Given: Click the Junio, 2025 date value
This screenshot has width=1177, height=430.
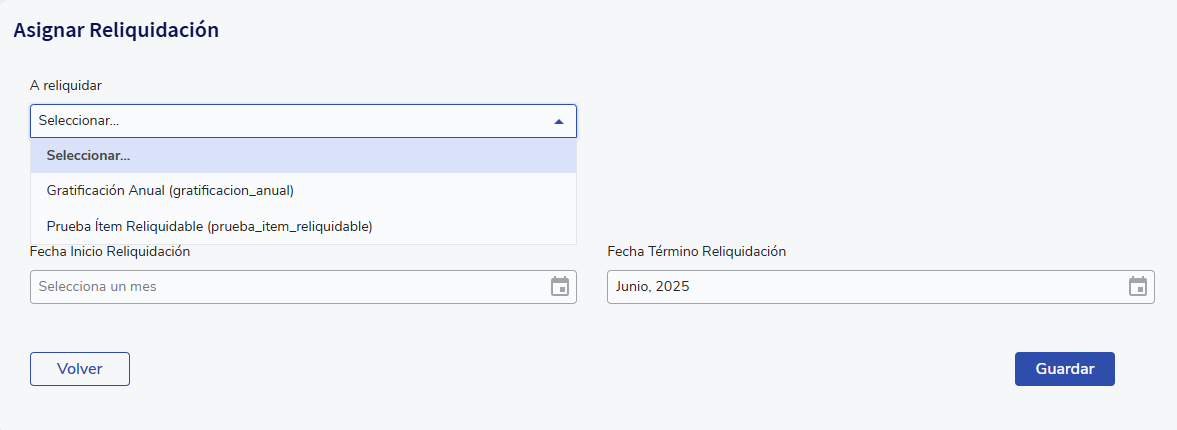Looking at the screenshot, I should point(652,287).
